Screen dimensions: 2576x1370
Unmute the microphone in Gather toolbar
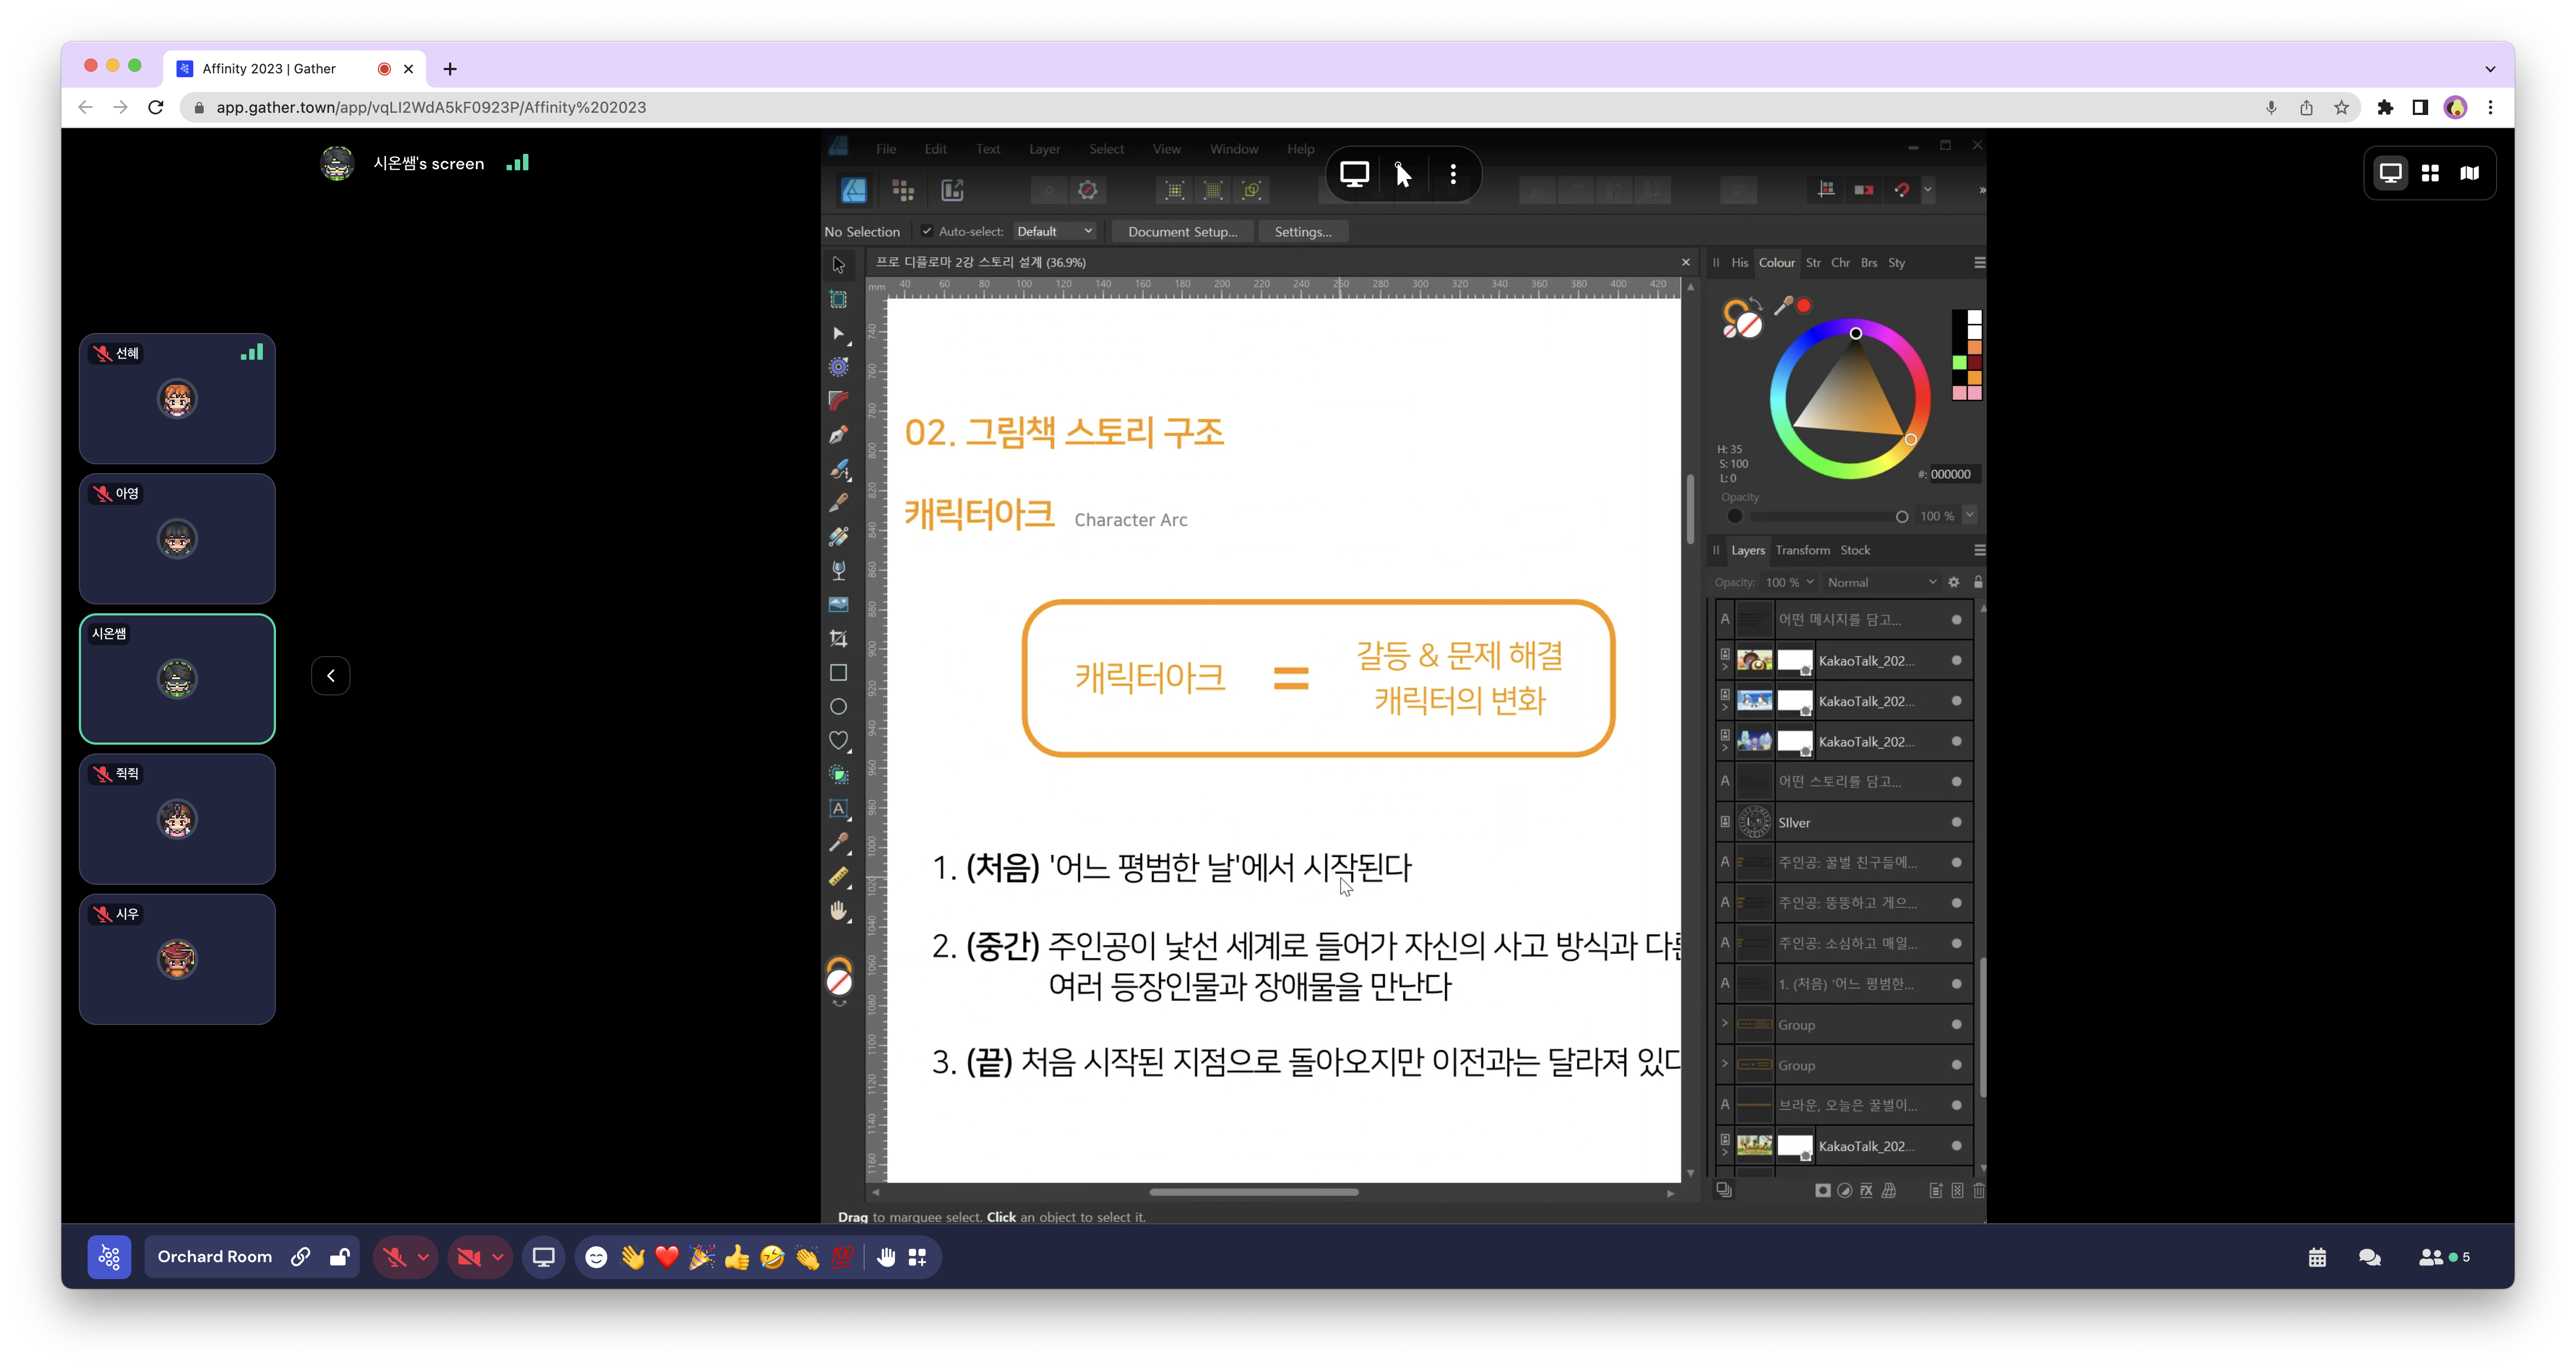[x=395, y=1257]
